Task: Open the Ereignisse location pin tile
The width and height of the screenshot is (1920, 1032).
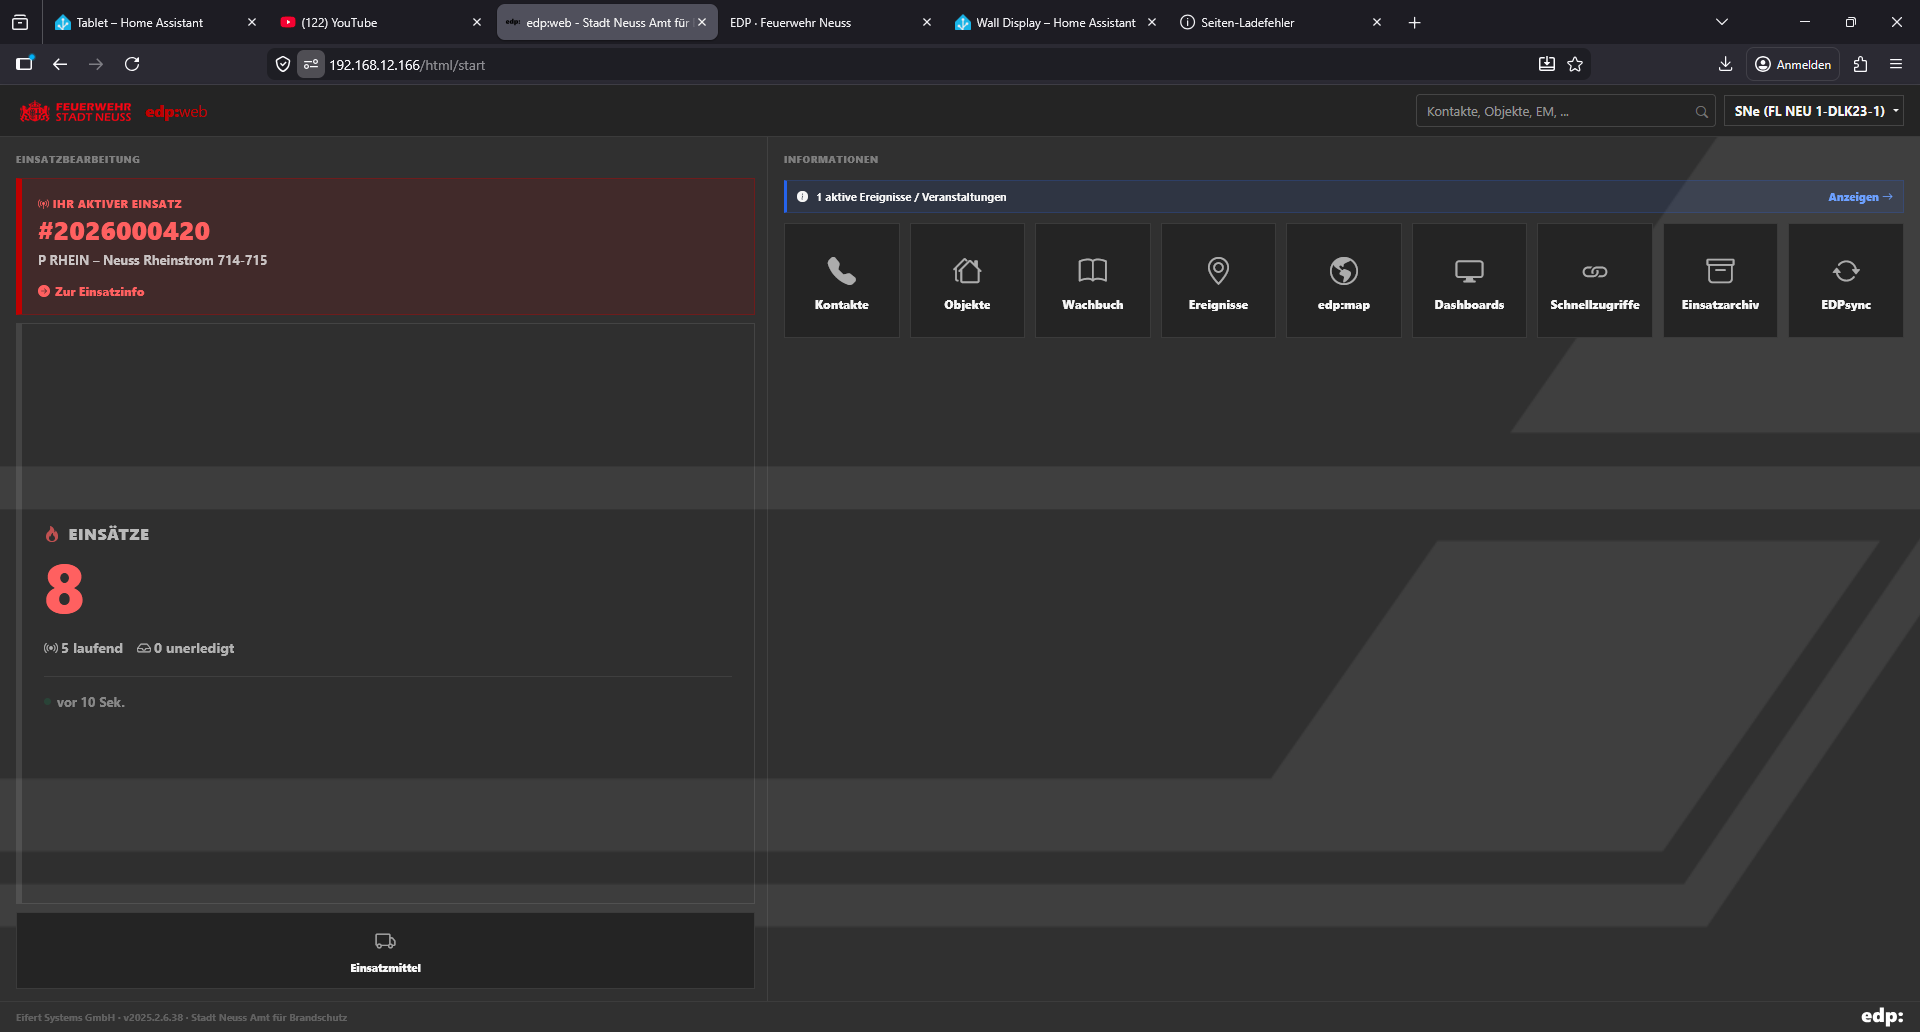Action: tap(1218, 281)
